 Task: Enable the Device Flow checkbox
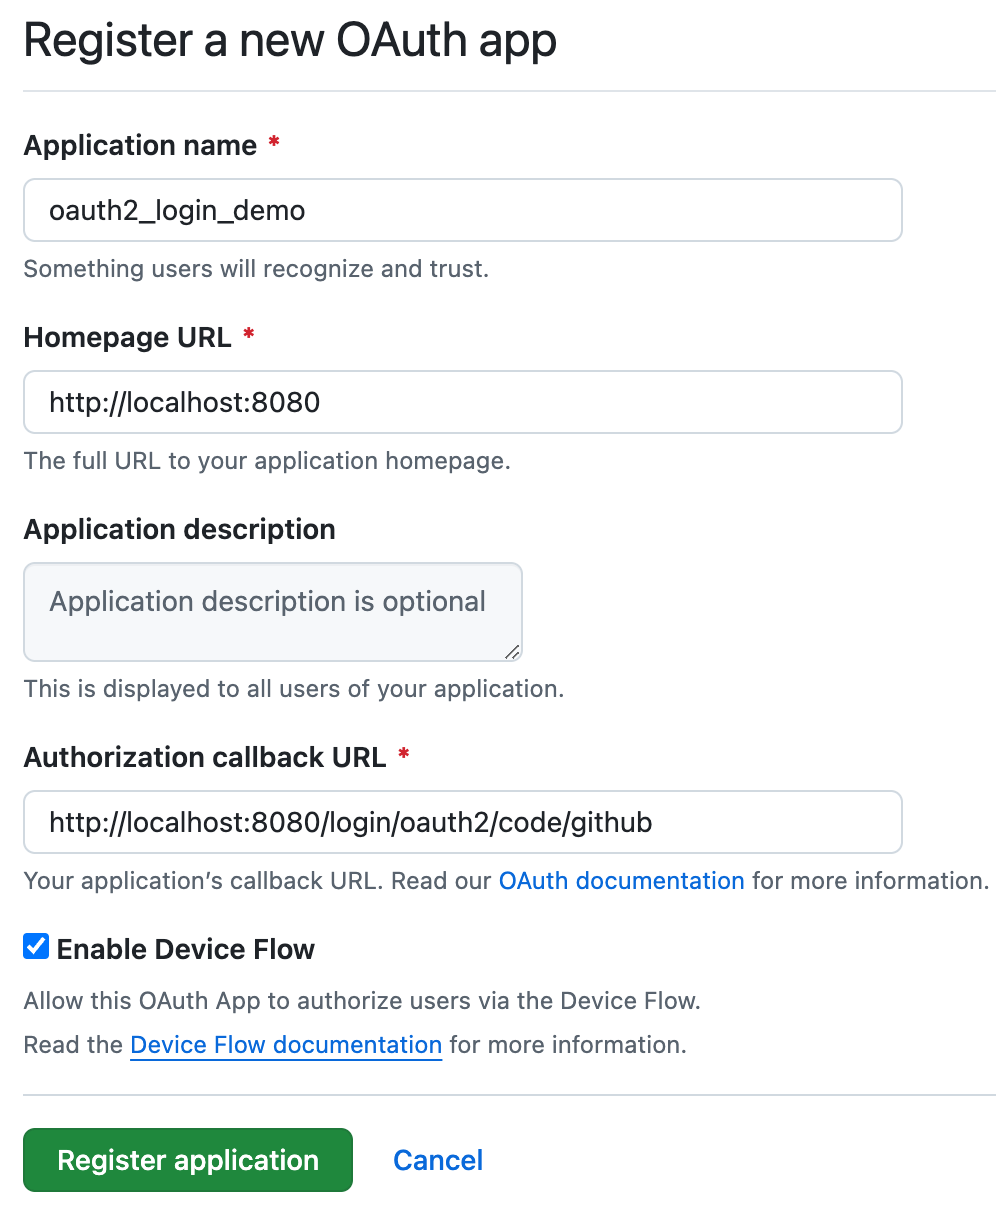pos(36,946)
